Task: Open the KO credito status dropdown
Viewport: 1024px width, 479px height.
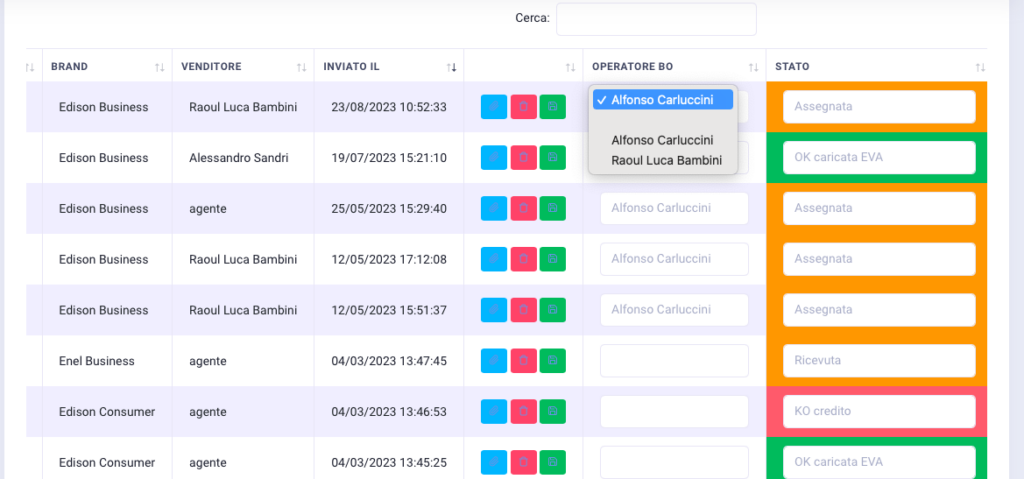Action: [879, 412]
